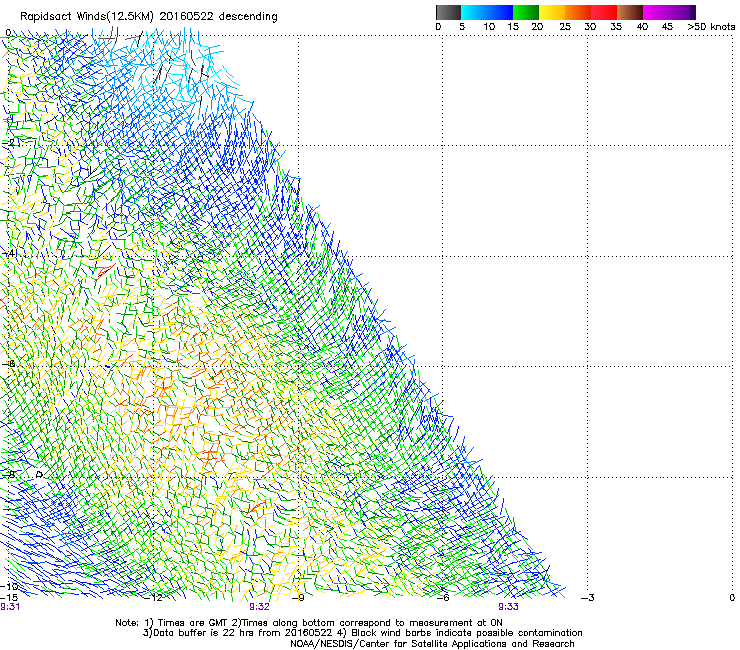Click the '-6' longitude axis label
740x650 pixels.
point(444,598)
